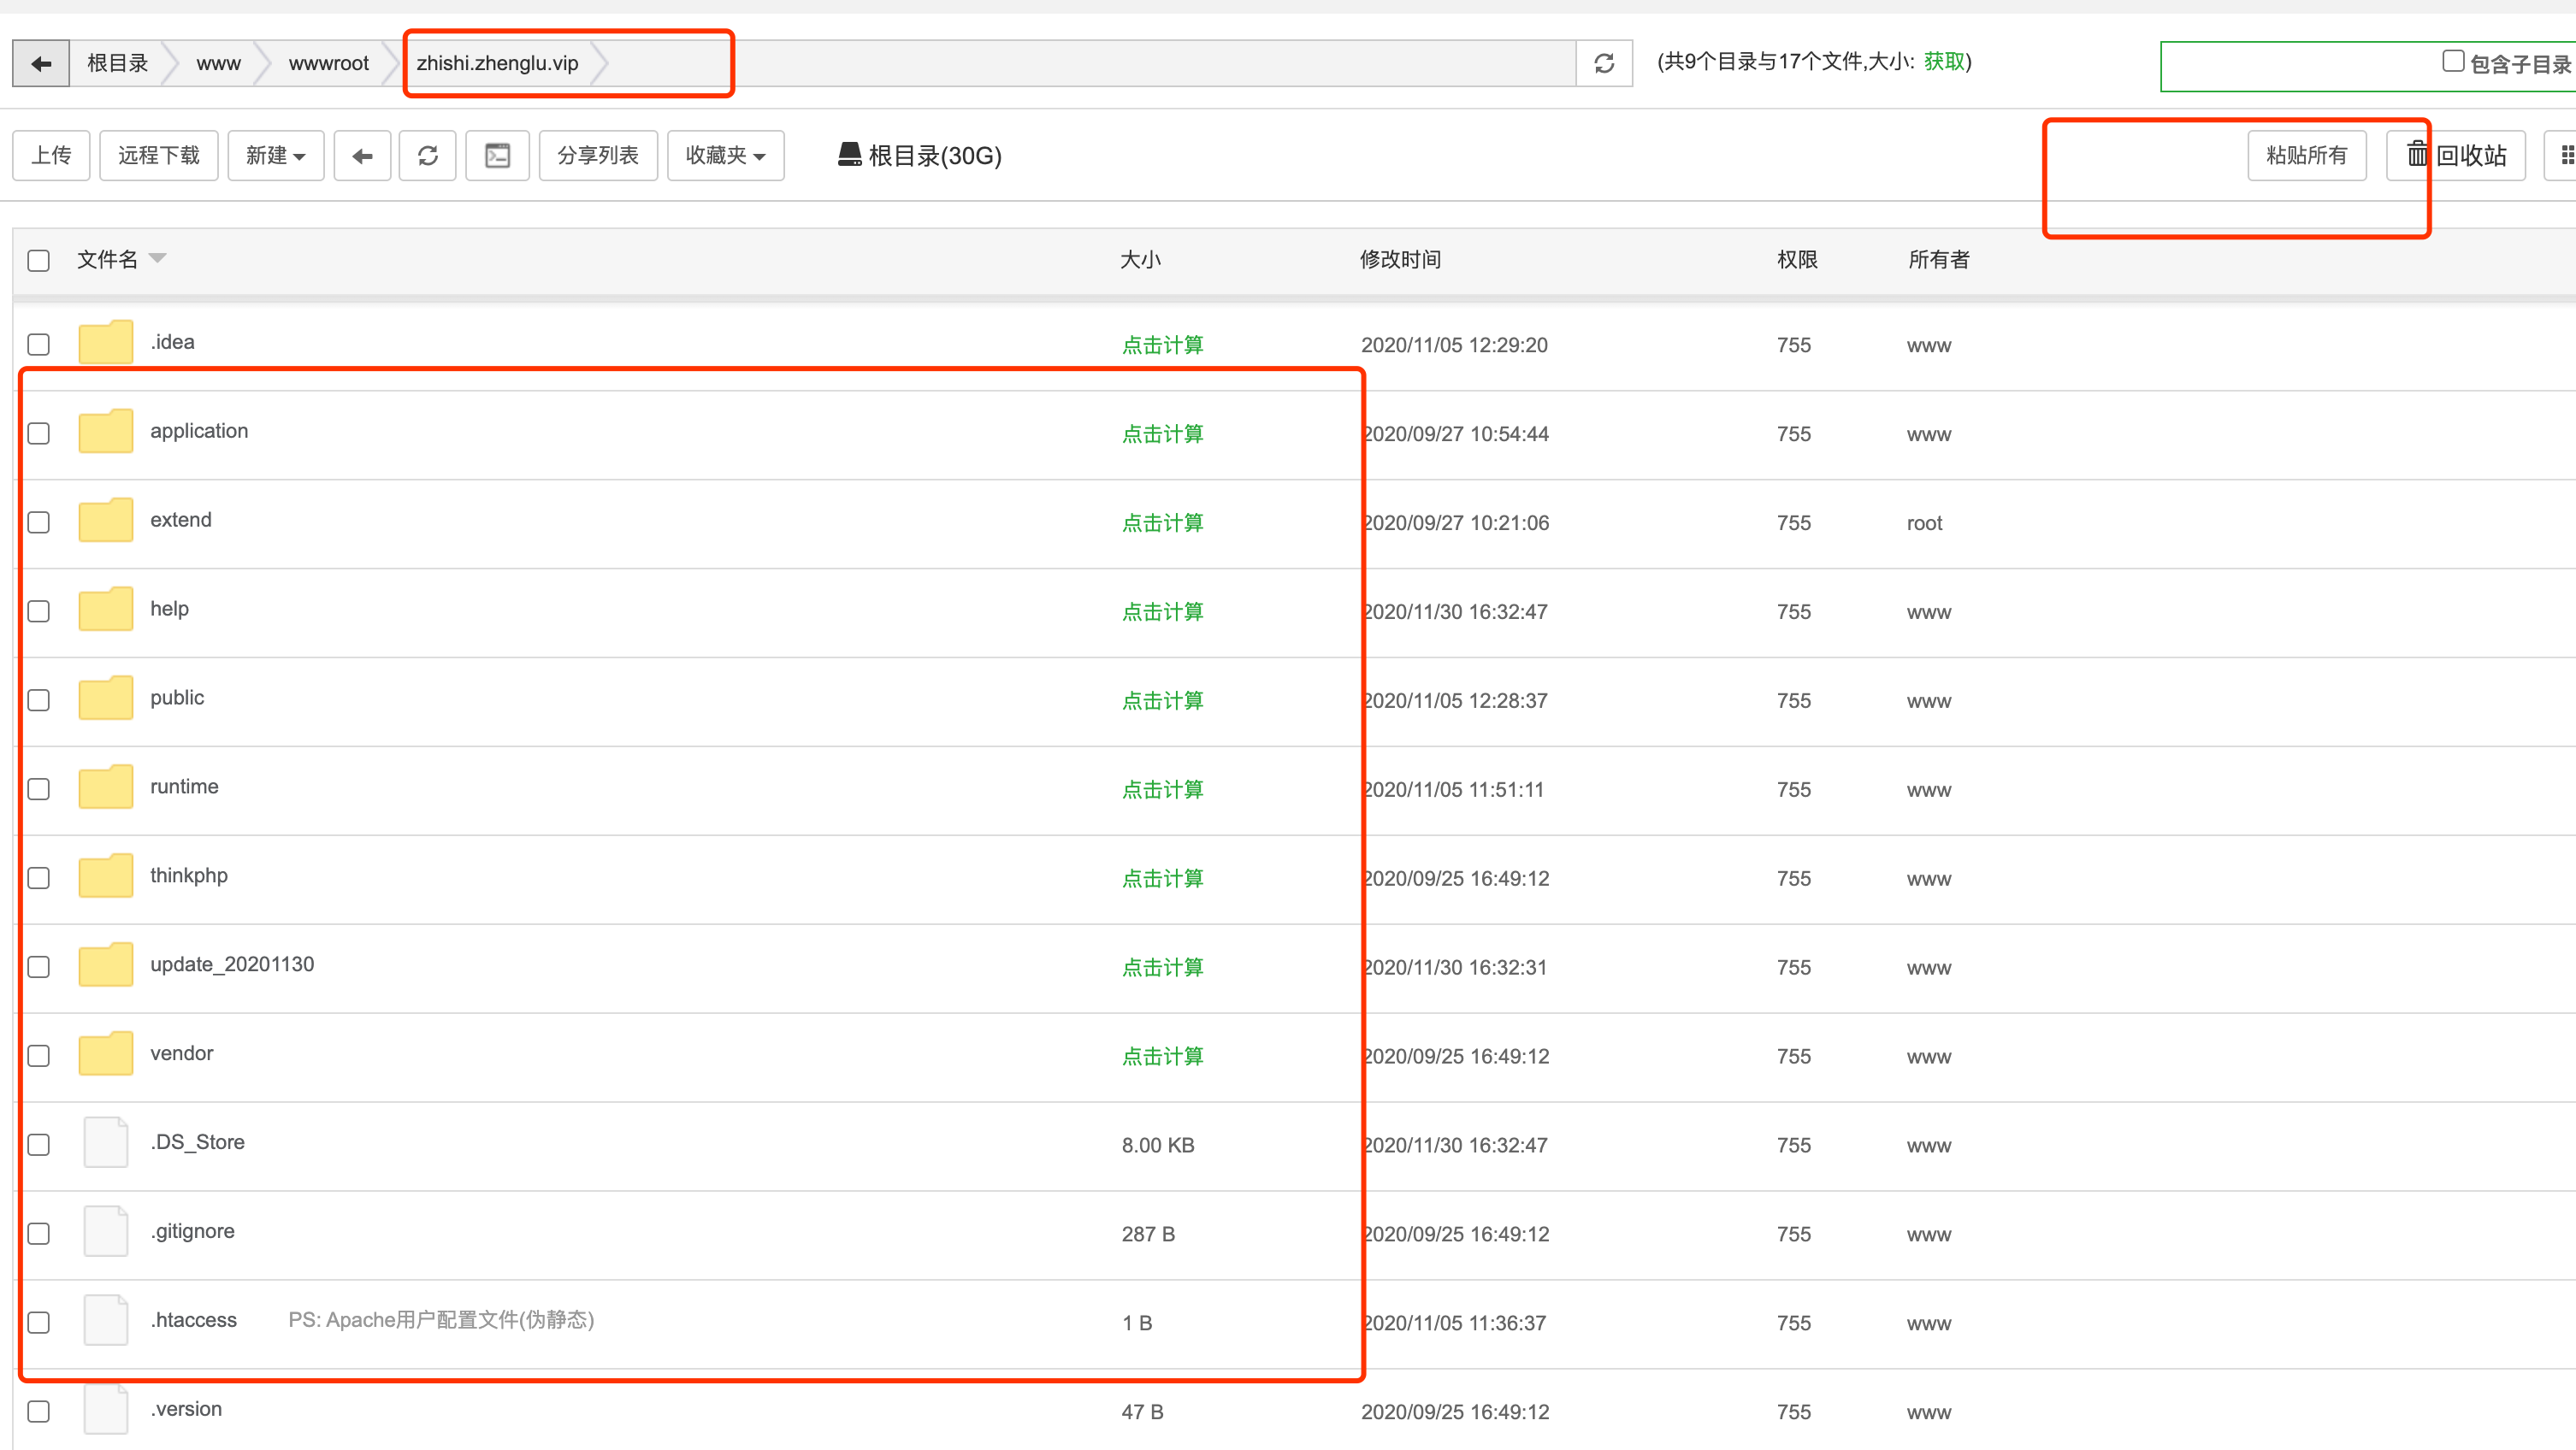Image resolution: width=2576 pixels, height=1450 pixels.
Task: Click the 权限 column header
Action: coord(1797,260)
